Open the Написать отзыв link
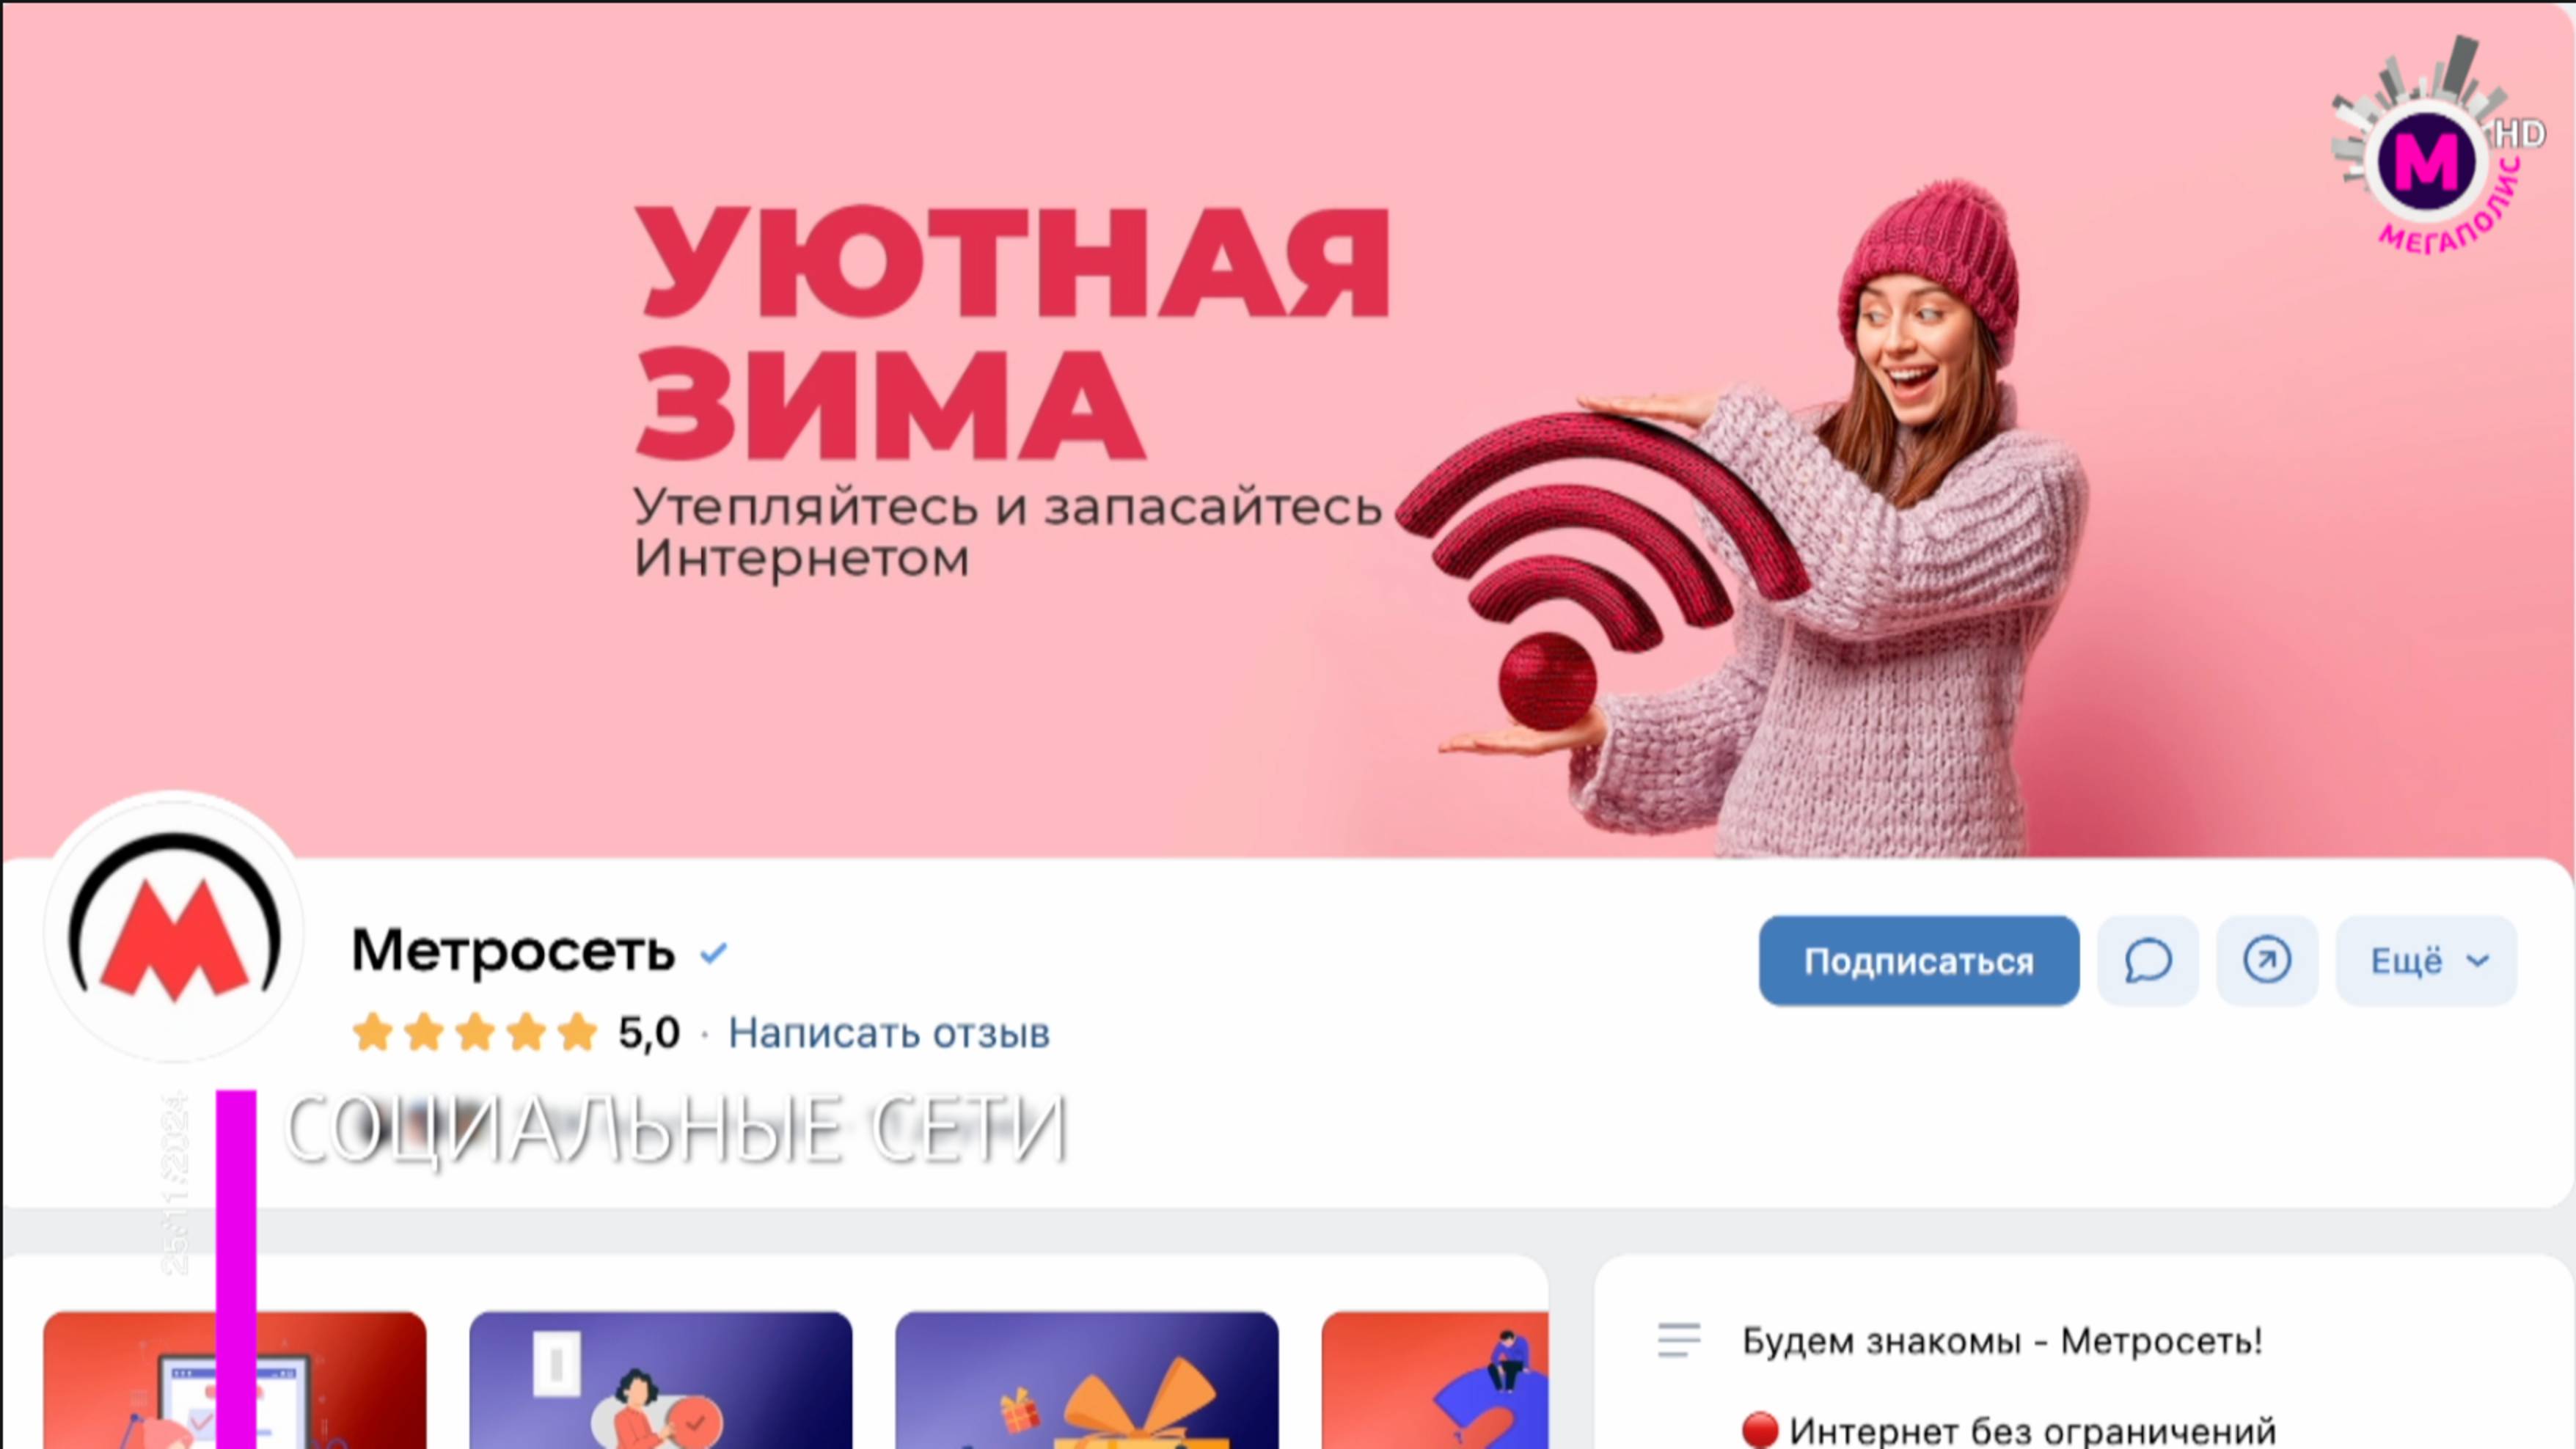2576x1449 pixels. click(x=889, y=1033)
